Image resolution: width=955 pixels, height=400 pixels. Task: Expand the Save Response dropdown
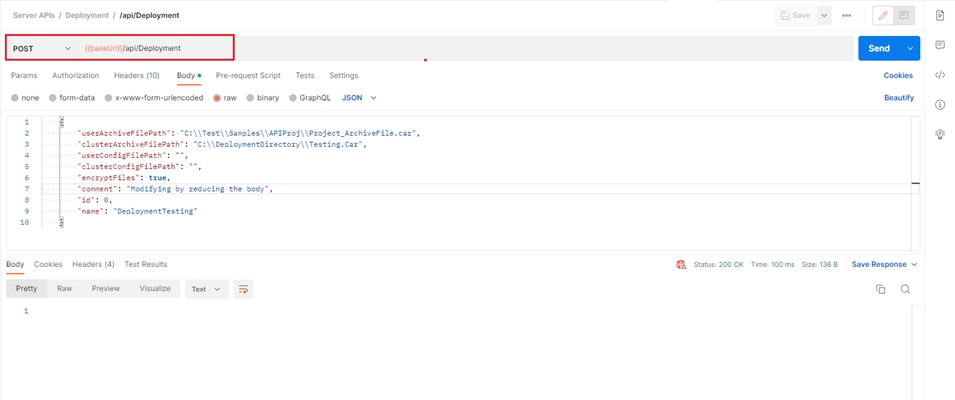(884, 264)
